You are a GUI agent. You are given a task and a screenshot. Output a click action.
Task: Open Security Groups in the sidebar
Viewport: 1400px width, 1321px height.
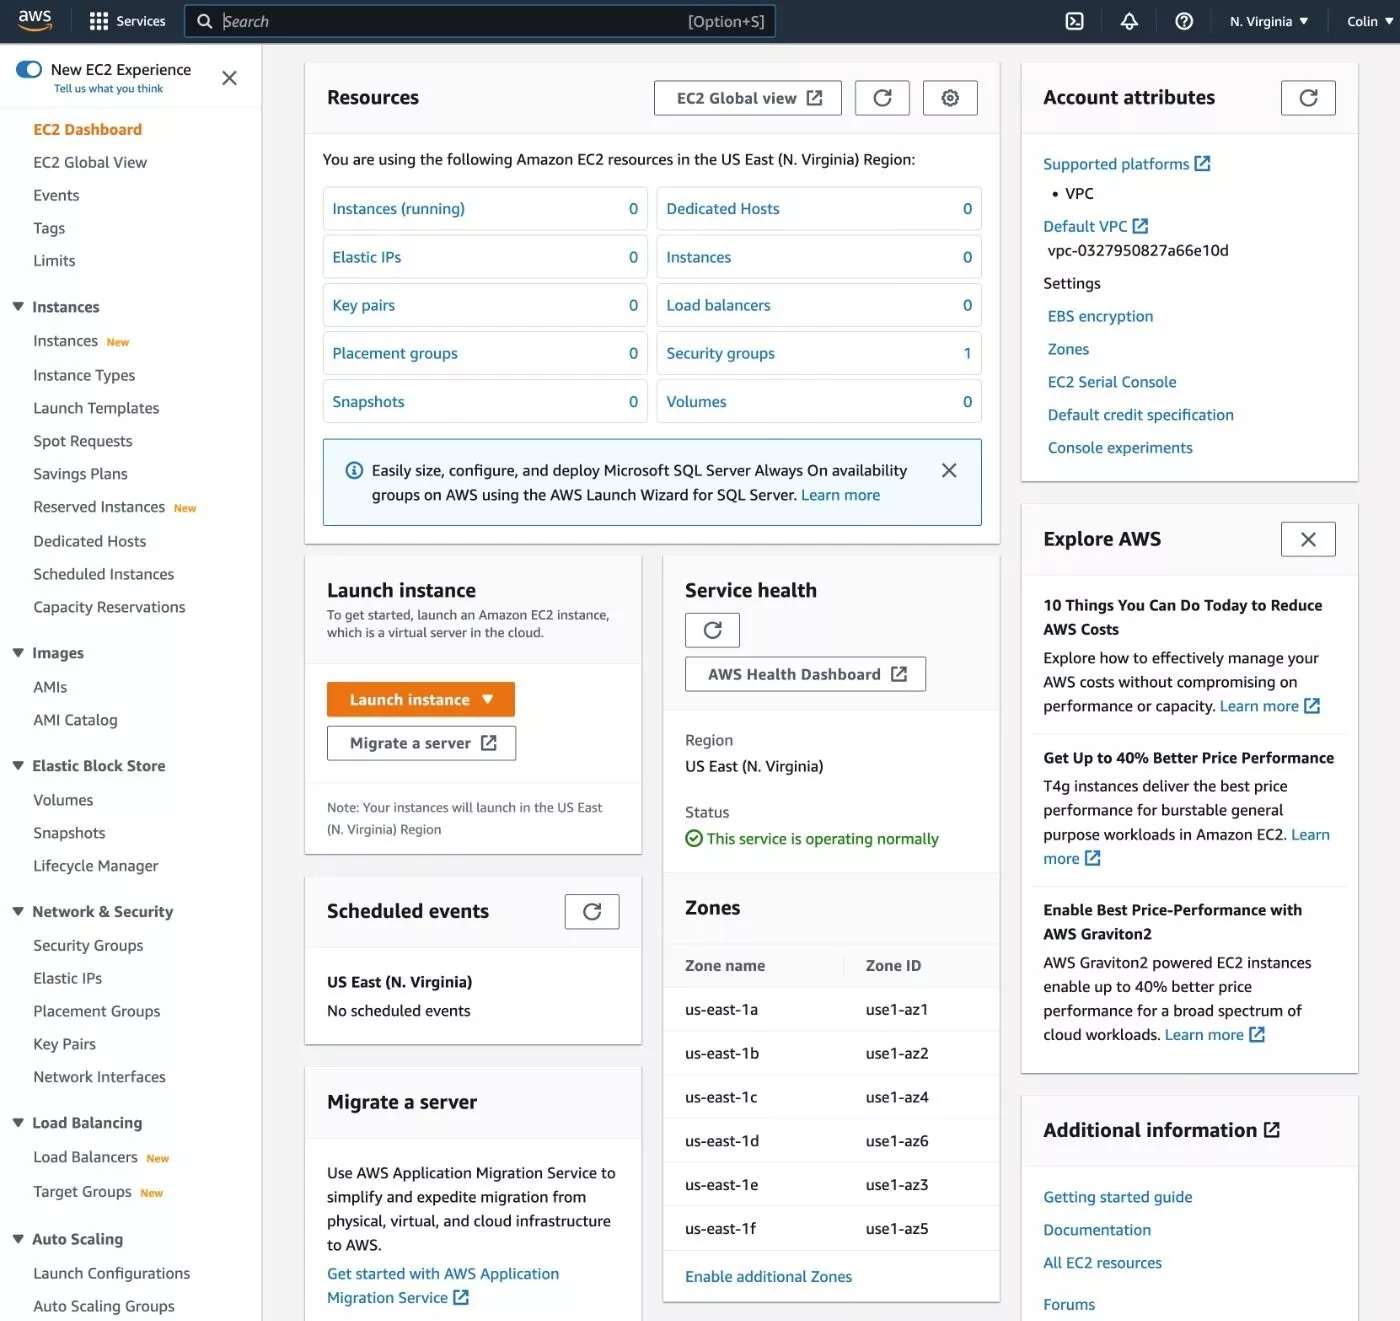88,945
